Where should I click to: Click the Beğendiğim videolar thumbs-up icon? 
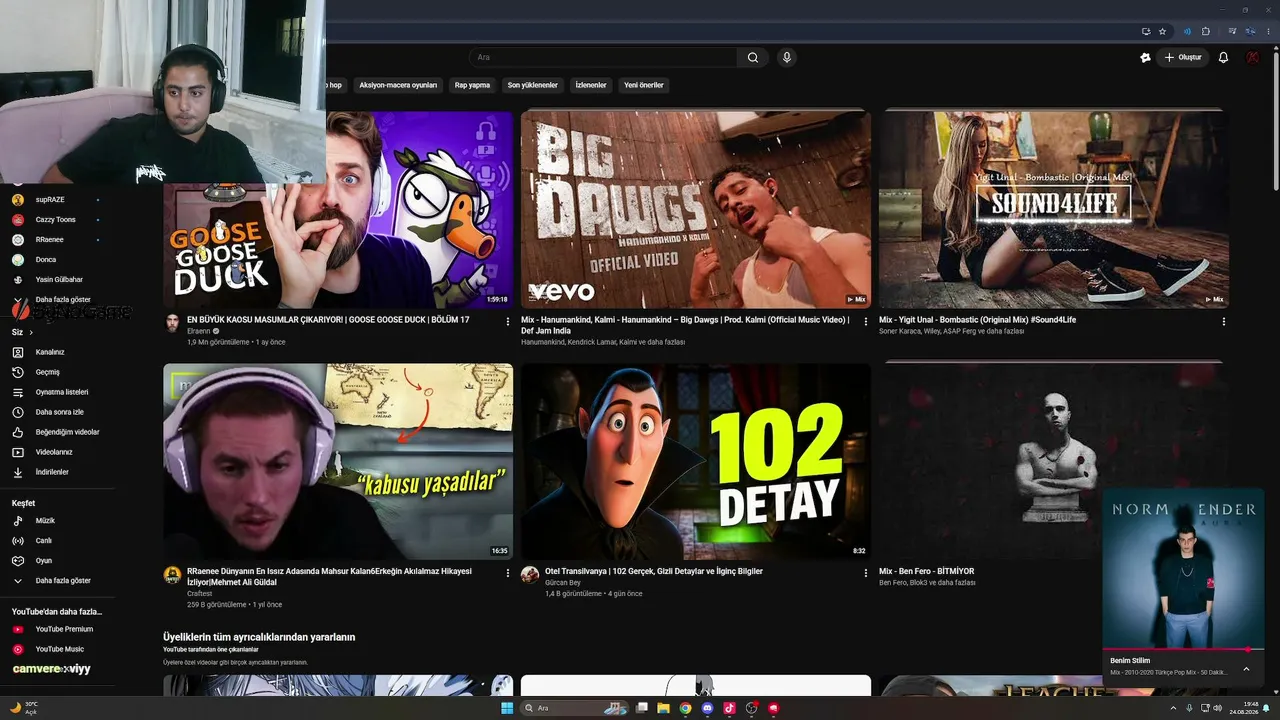(x=18, y=432)
